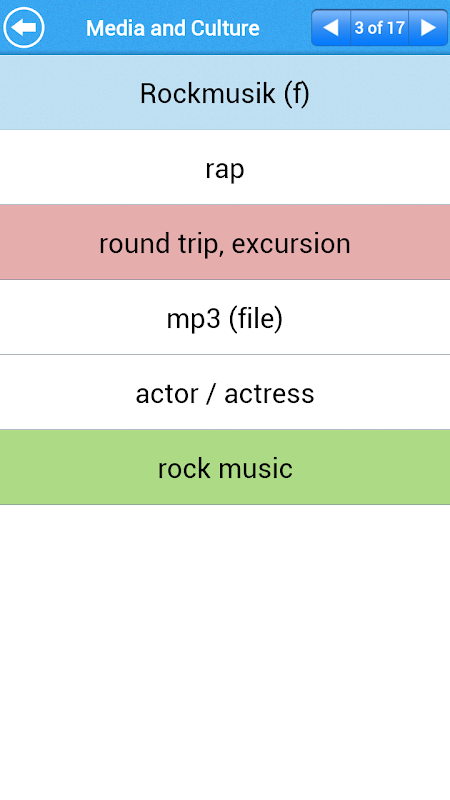Tap the back arrow icon
The image size is (450, 800).
coord(24,27)
